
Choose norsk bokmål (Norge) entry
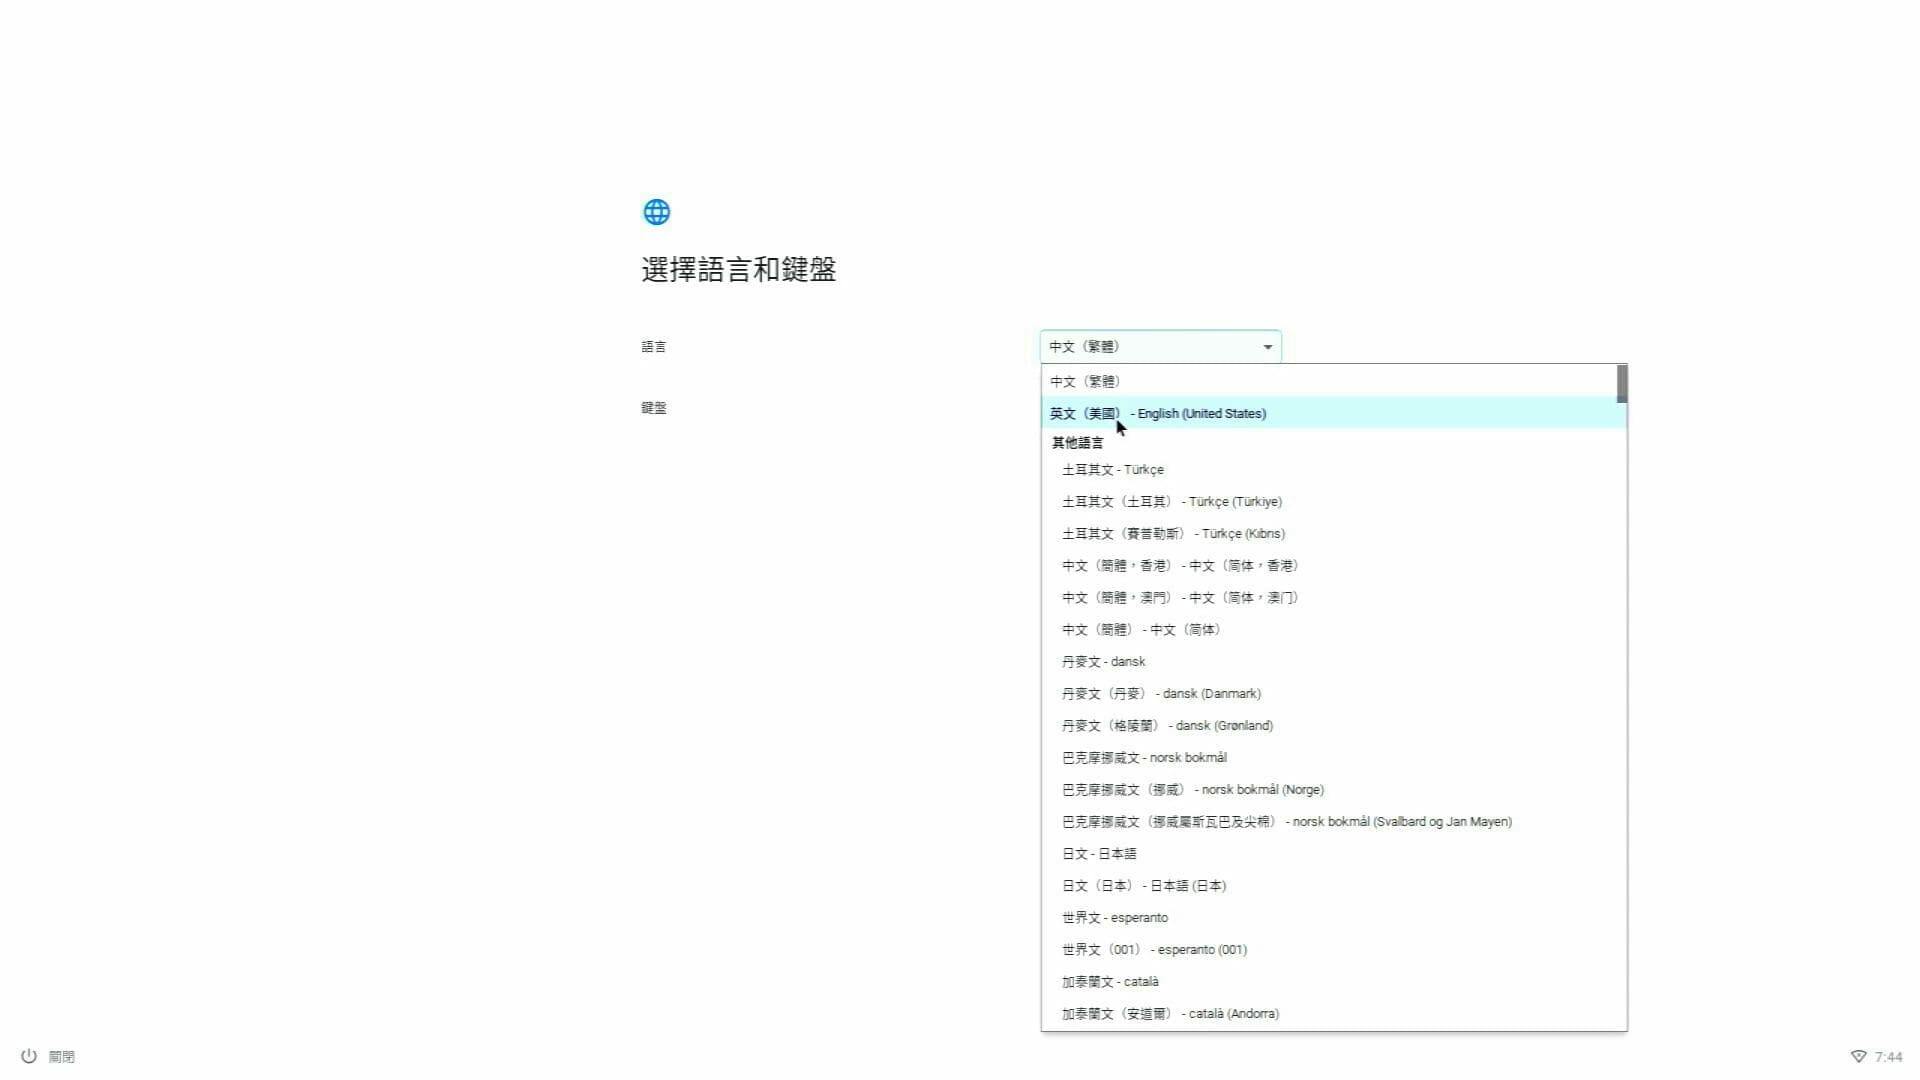(1192, 790)
